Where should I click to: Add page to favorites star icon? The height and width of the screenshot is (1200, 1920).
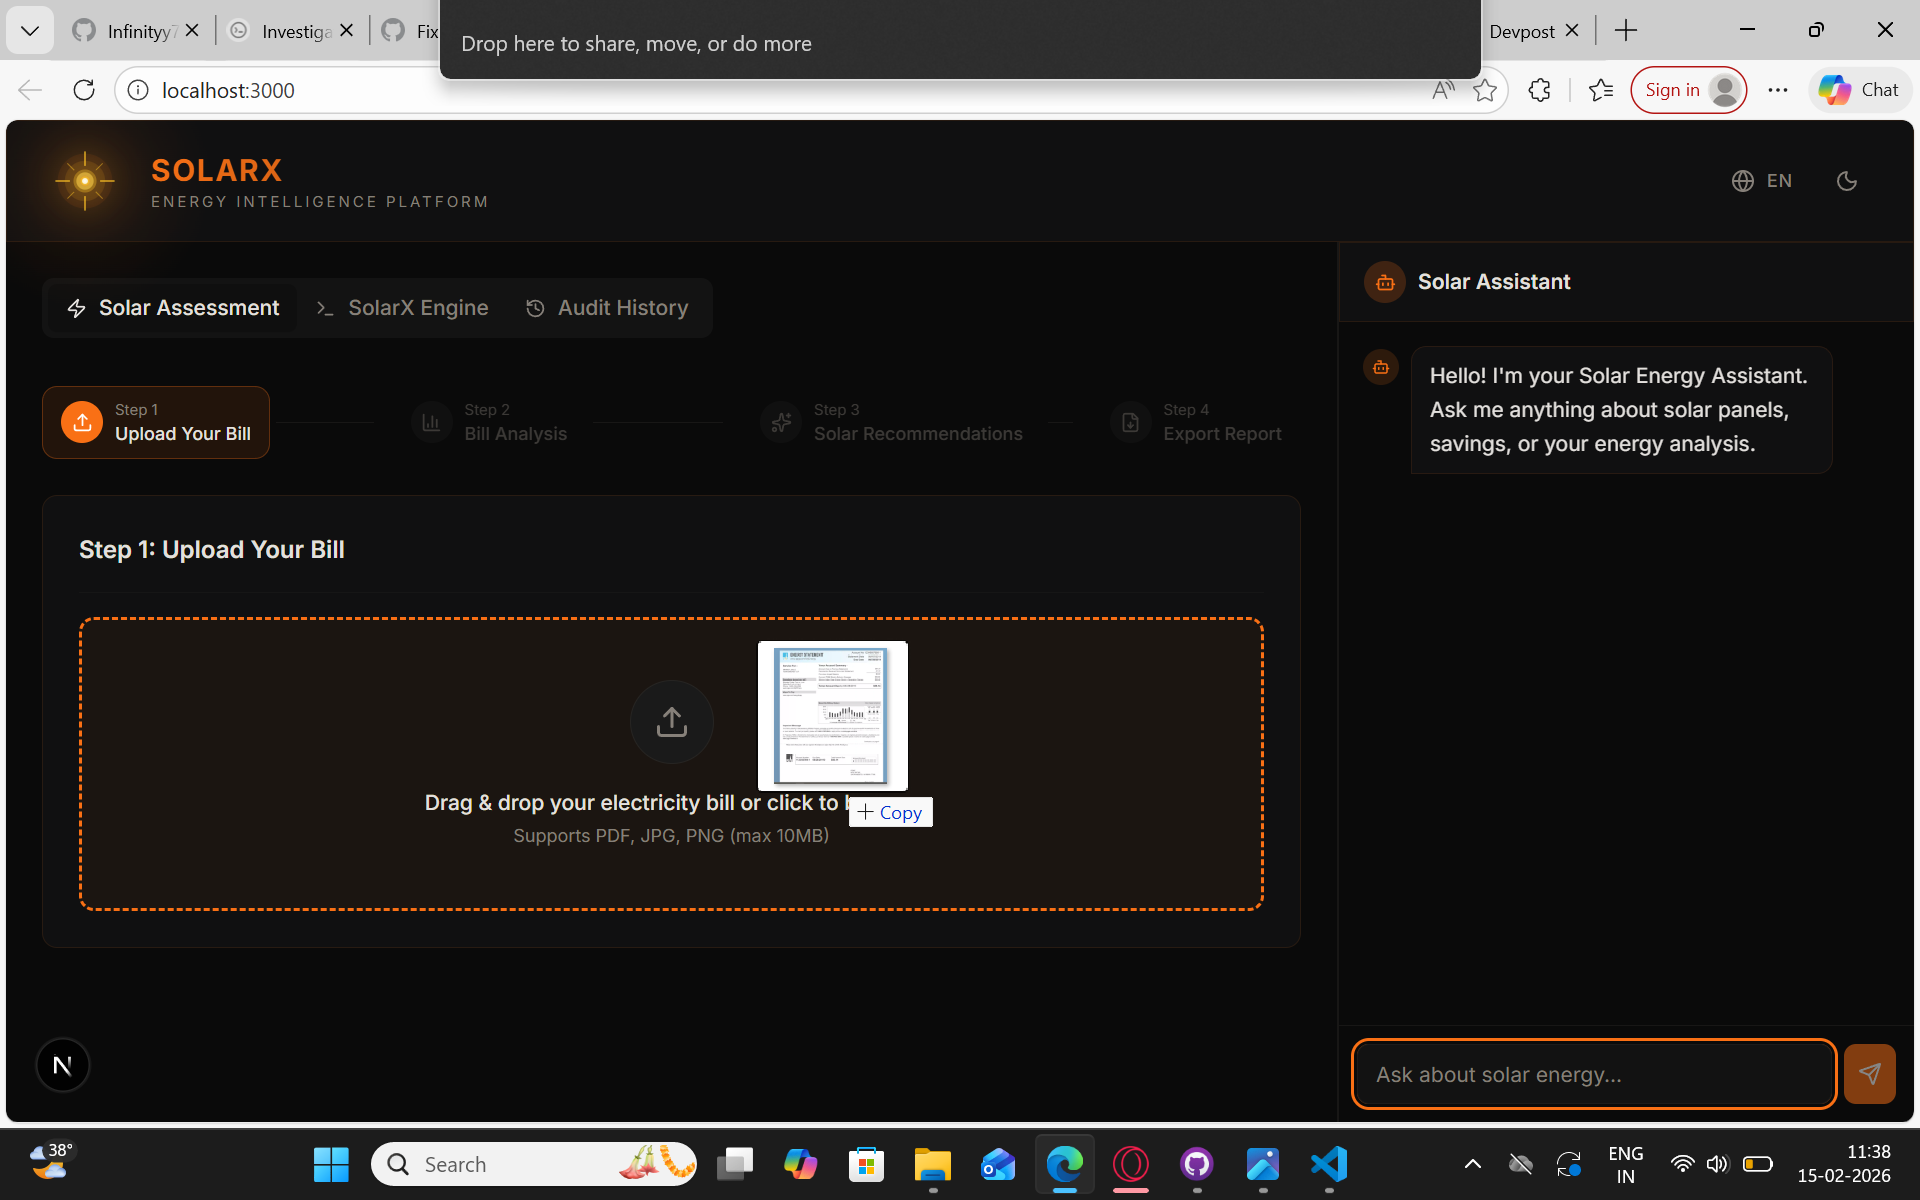[x=1485, y=90]
